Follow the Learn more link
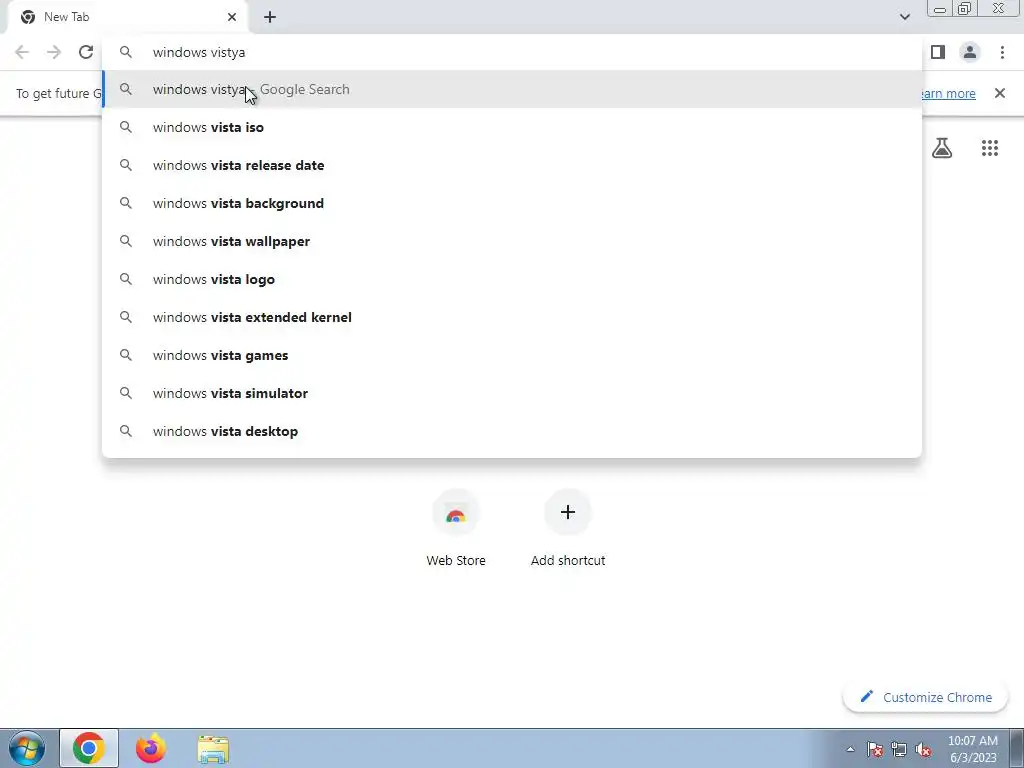The width and height of the screenshot is (1024, 768). click(x=947, y=93)
